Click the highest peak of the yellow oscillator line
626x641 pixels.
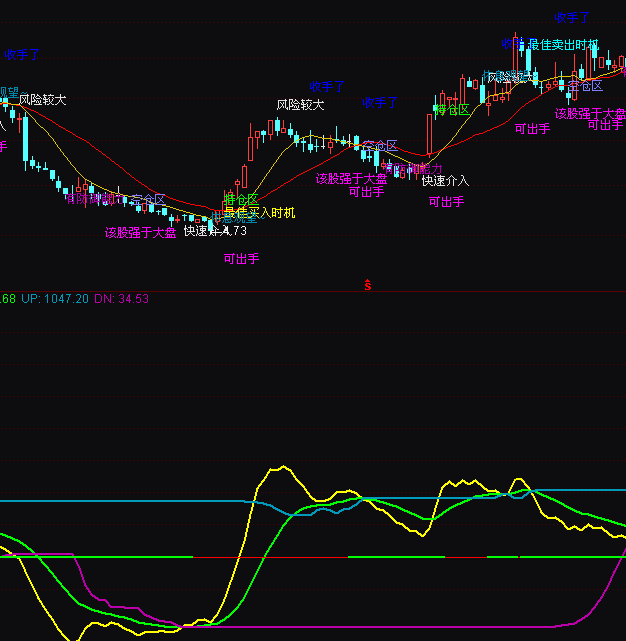click(x=278, y=467)
